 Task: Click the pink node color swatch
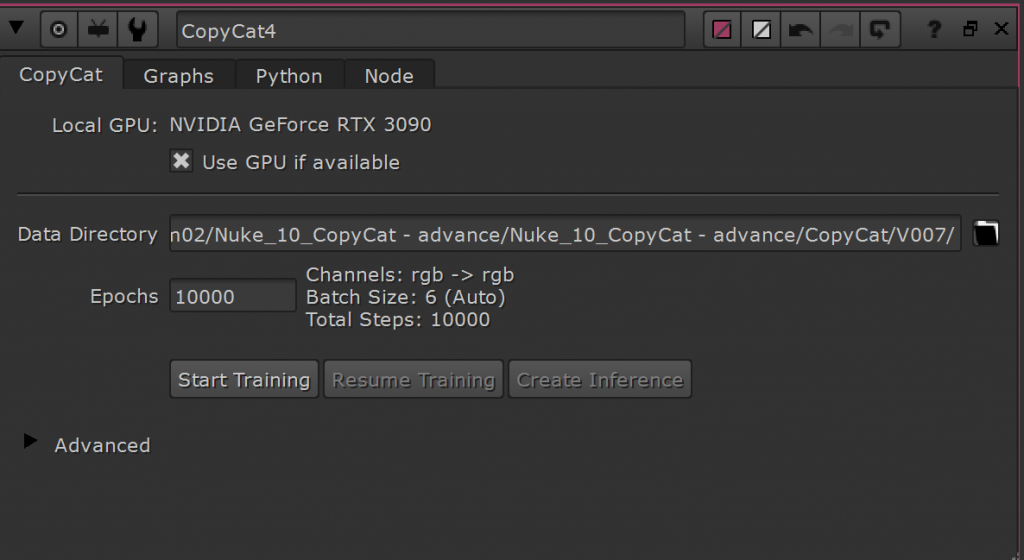(x=722, y=30)
